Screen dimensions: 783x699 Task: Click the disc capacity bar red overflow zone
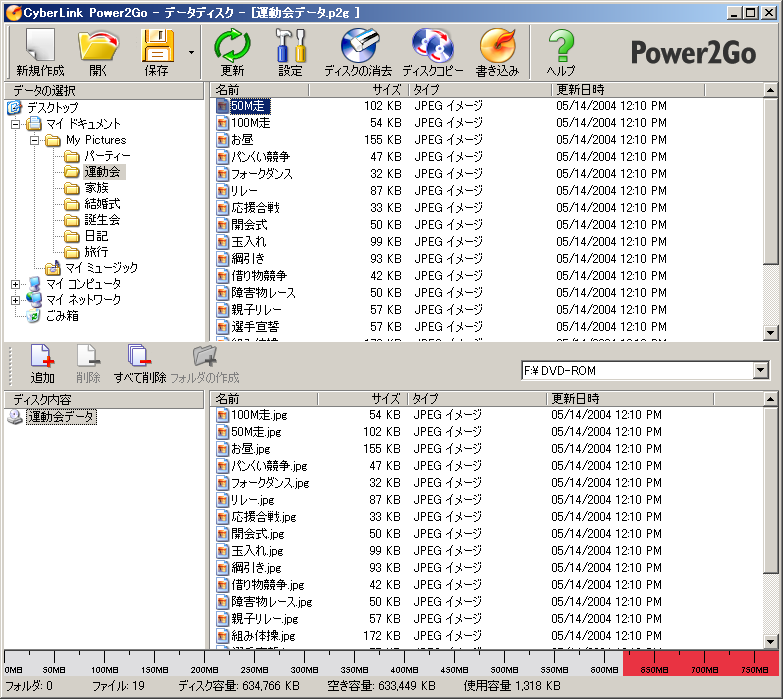[701, 664]
